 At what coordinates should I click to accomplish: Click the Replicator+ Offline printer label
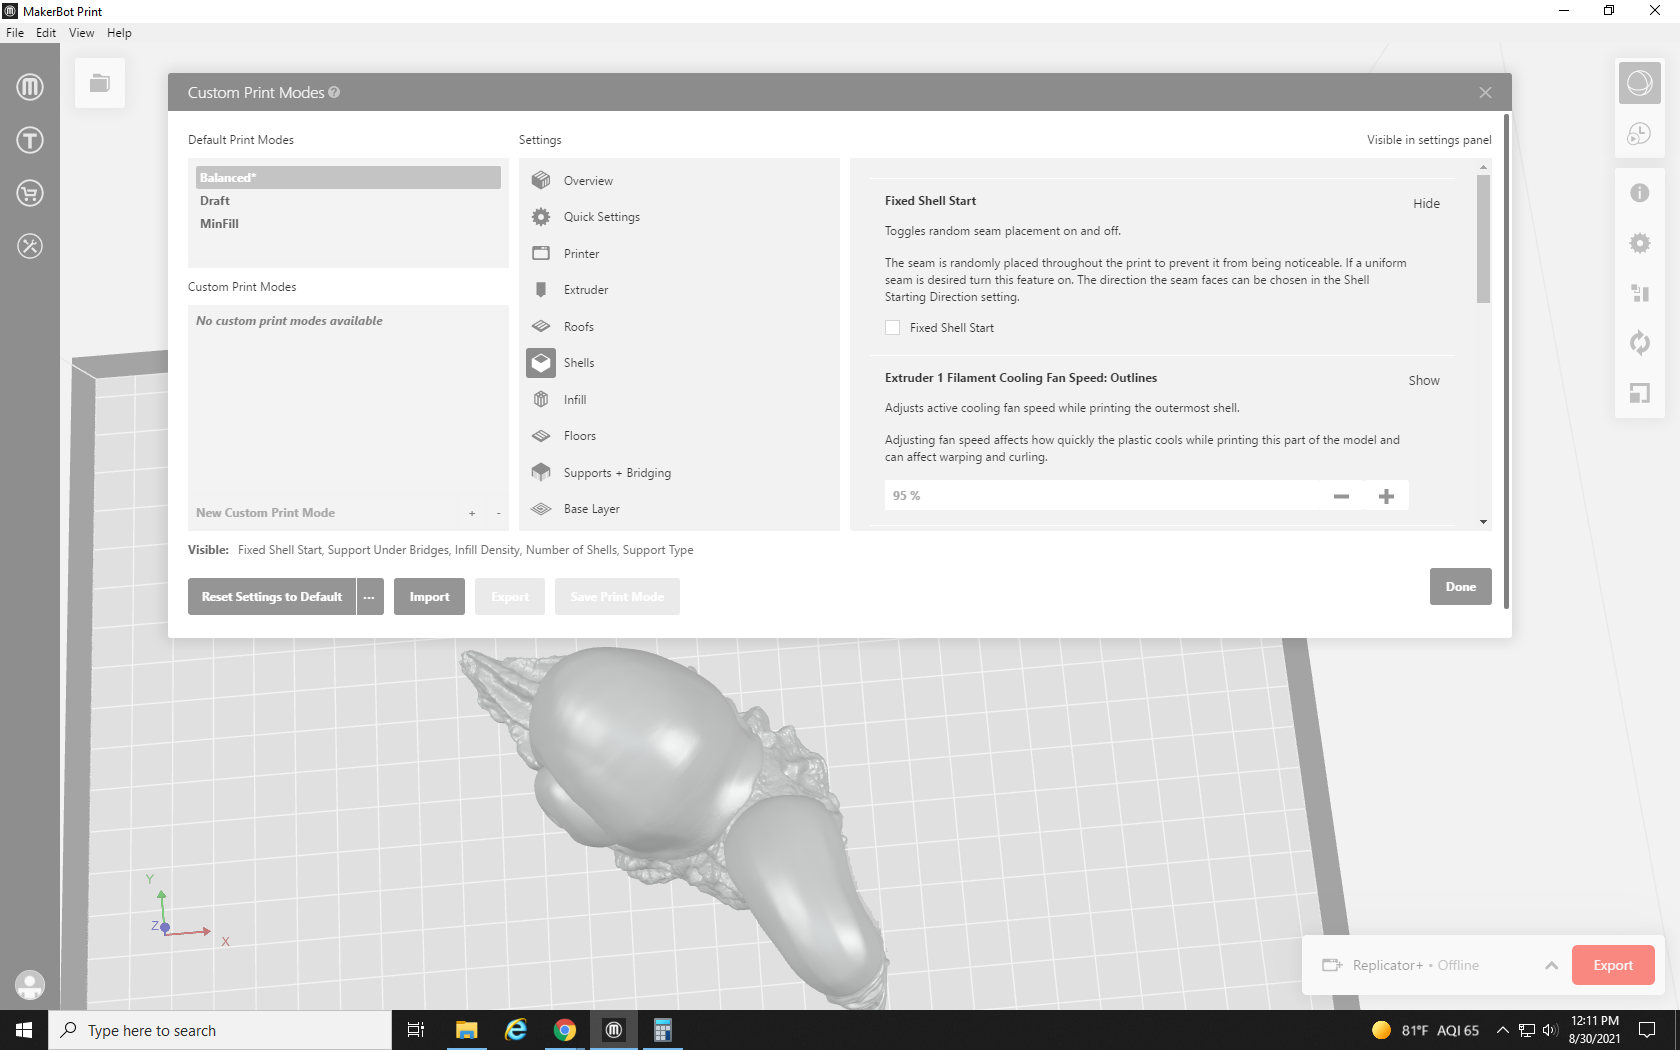(1415, 965)
